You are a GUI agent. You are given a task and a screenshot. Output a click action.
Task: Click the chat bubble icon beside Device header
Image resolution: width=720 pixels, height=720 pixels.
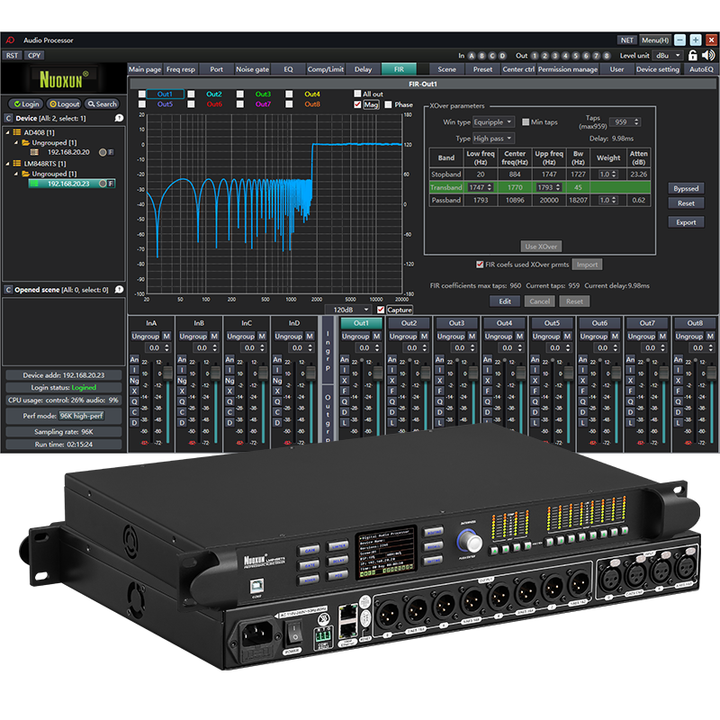coord(118,118)
